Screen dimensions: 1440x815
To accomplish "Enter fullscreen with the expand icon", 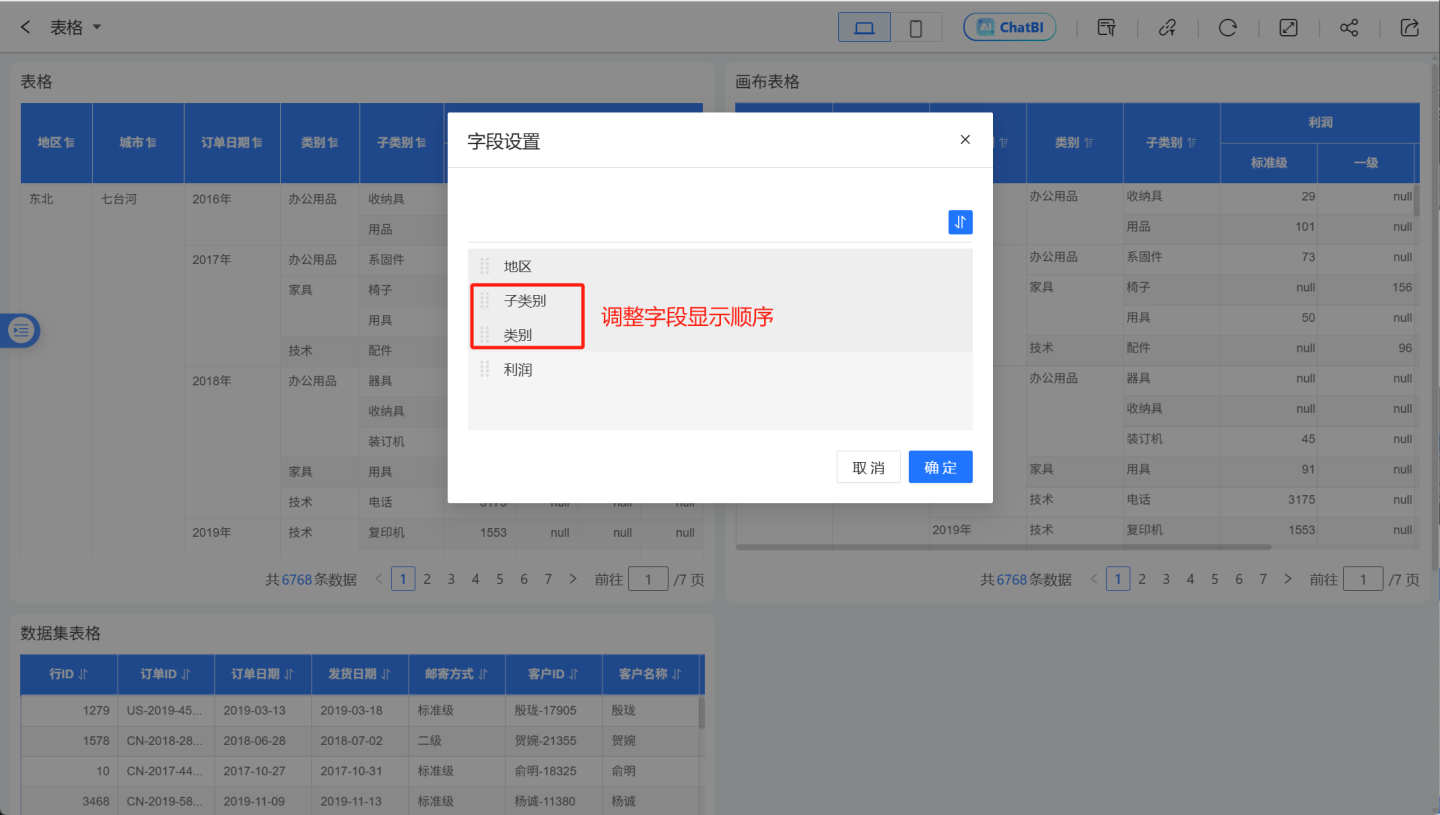I will coord(1288,27).
